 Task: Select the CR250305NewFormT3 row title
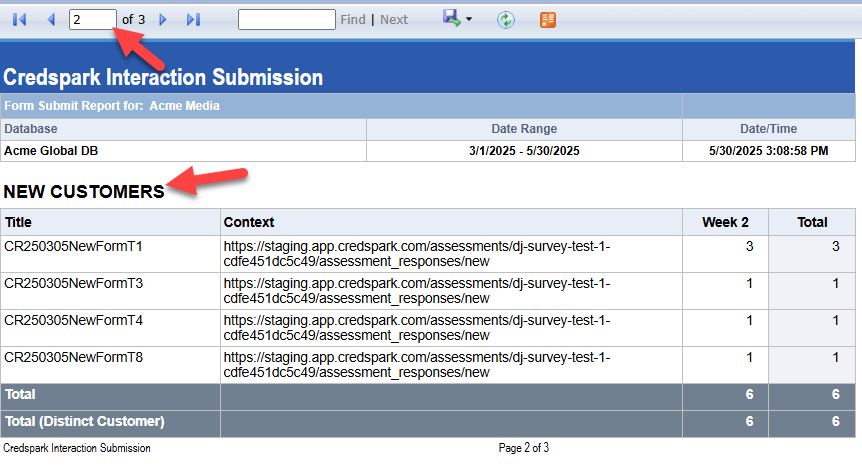pyautogui.click(x=74, y=283)
